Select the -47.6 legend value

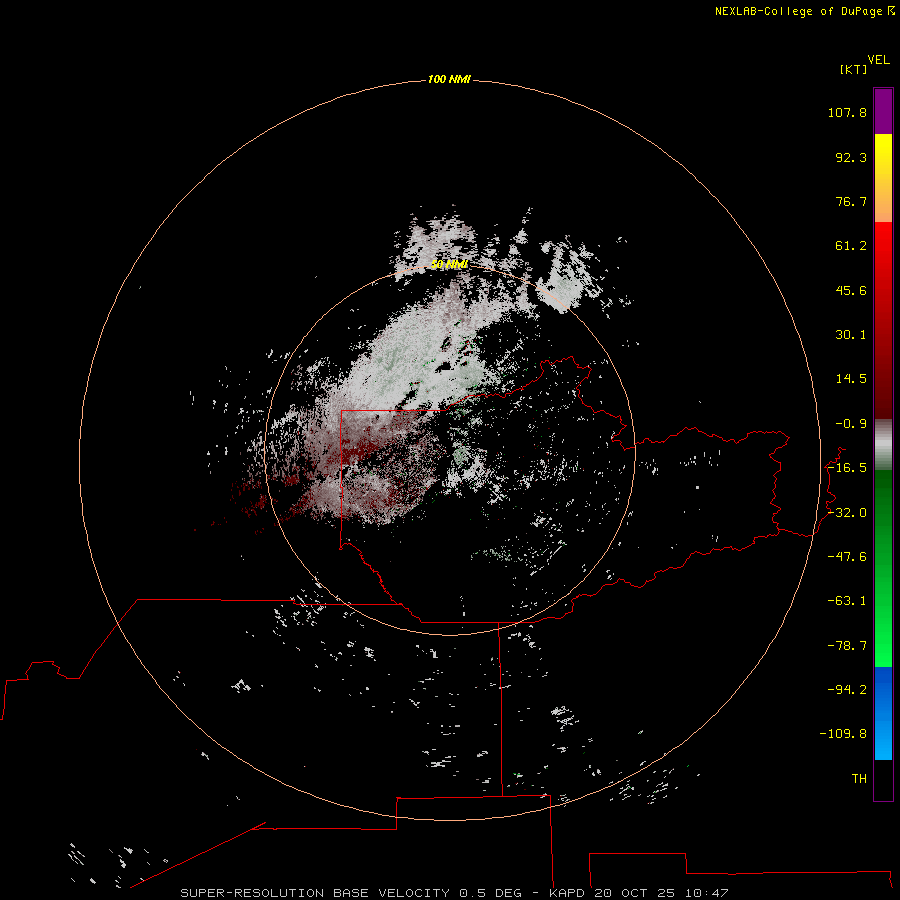click(x=847, y=557)
